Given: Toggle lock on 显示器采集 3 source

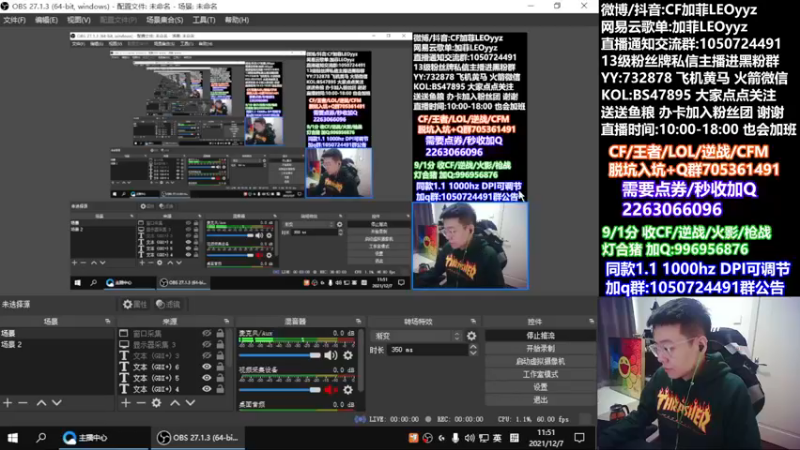Looking at the screenshot, I should [220, 344].
